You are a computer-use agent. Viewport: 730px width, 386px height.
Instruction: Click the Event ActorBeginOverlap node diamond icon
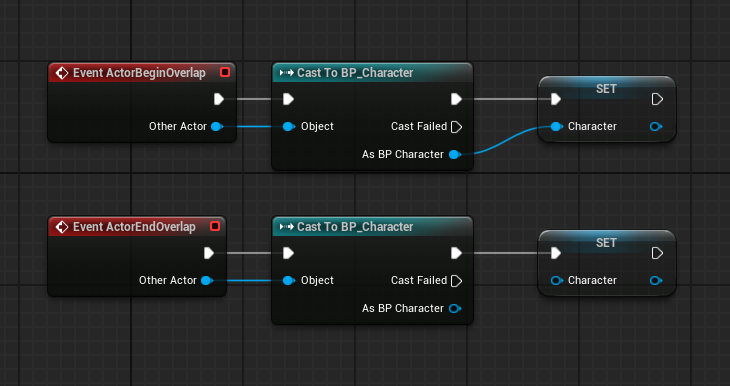tap(61, 73)
